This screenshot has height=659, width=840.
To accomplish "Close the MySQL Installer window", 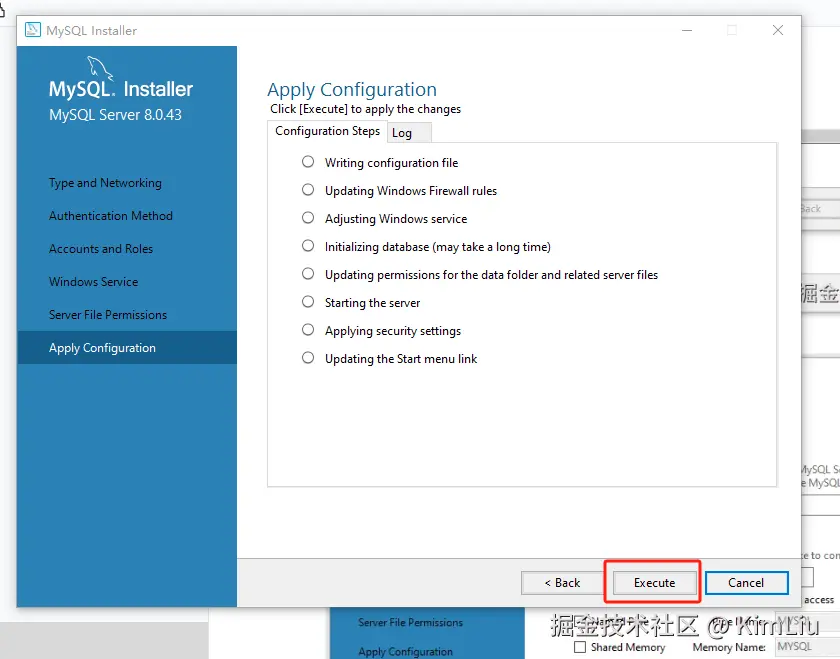I will click(778, 30).
